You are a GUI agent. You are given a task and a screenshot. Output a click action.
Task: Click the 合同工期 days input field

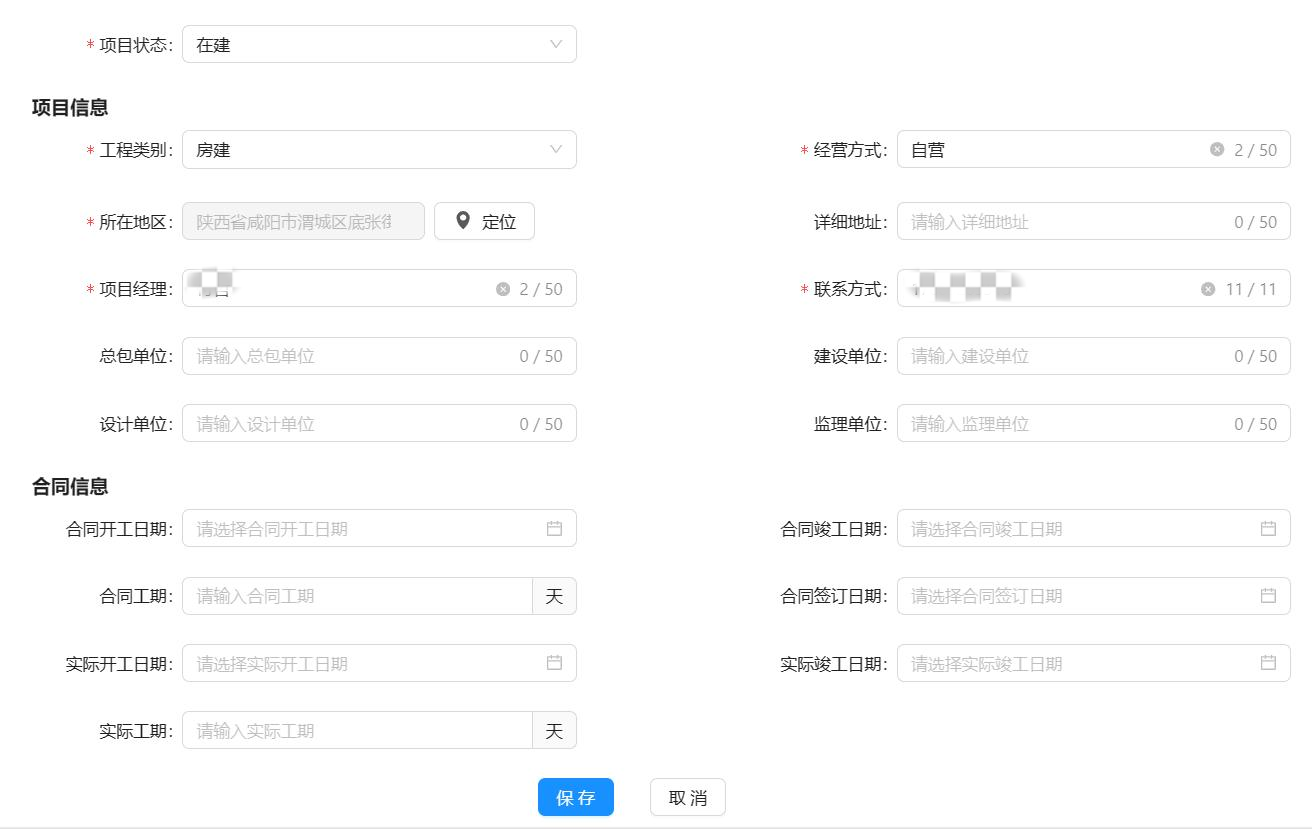(x=357, y=596)
